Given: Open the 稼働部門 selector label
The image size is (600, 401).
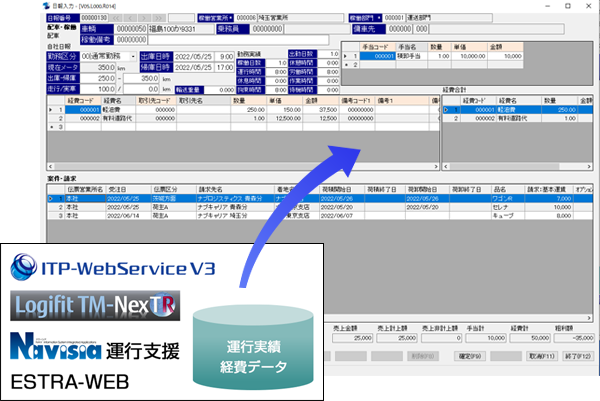Looking at the screenshot, I should point(365,18).
